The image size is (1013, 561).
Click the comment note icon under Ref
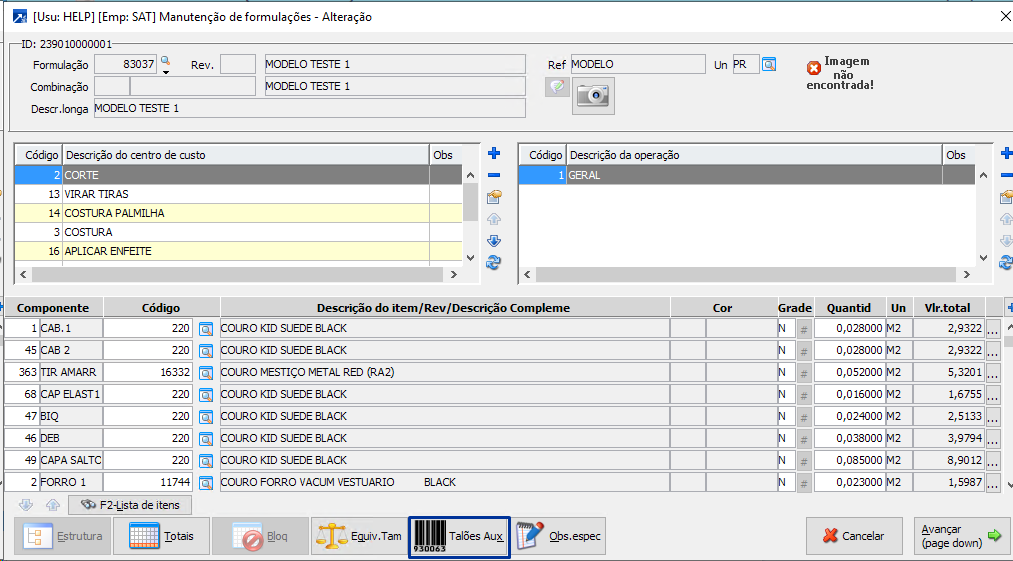[x=557, y=87]
